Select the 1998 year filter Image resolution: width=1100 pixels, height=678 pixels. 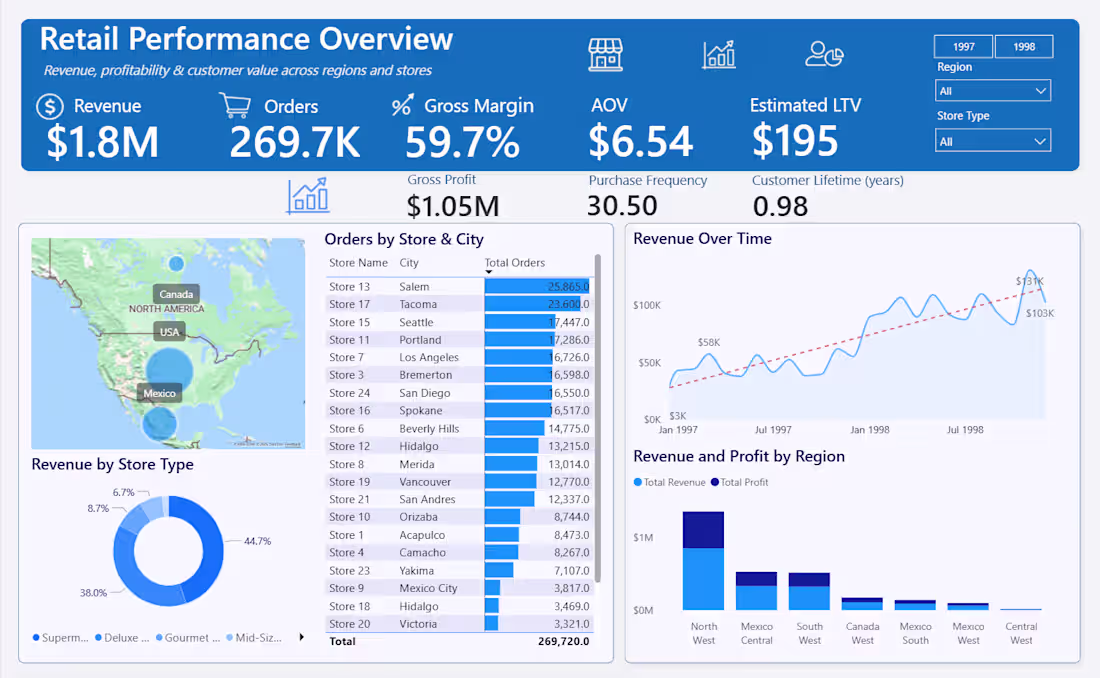(1024, 46)
